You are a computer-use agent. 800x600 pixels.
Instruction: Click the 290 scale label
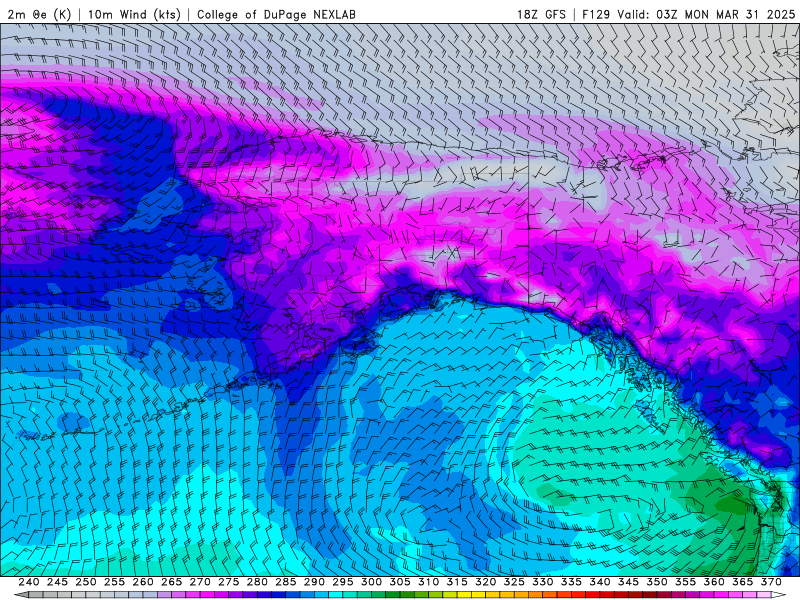click(314, 582)
